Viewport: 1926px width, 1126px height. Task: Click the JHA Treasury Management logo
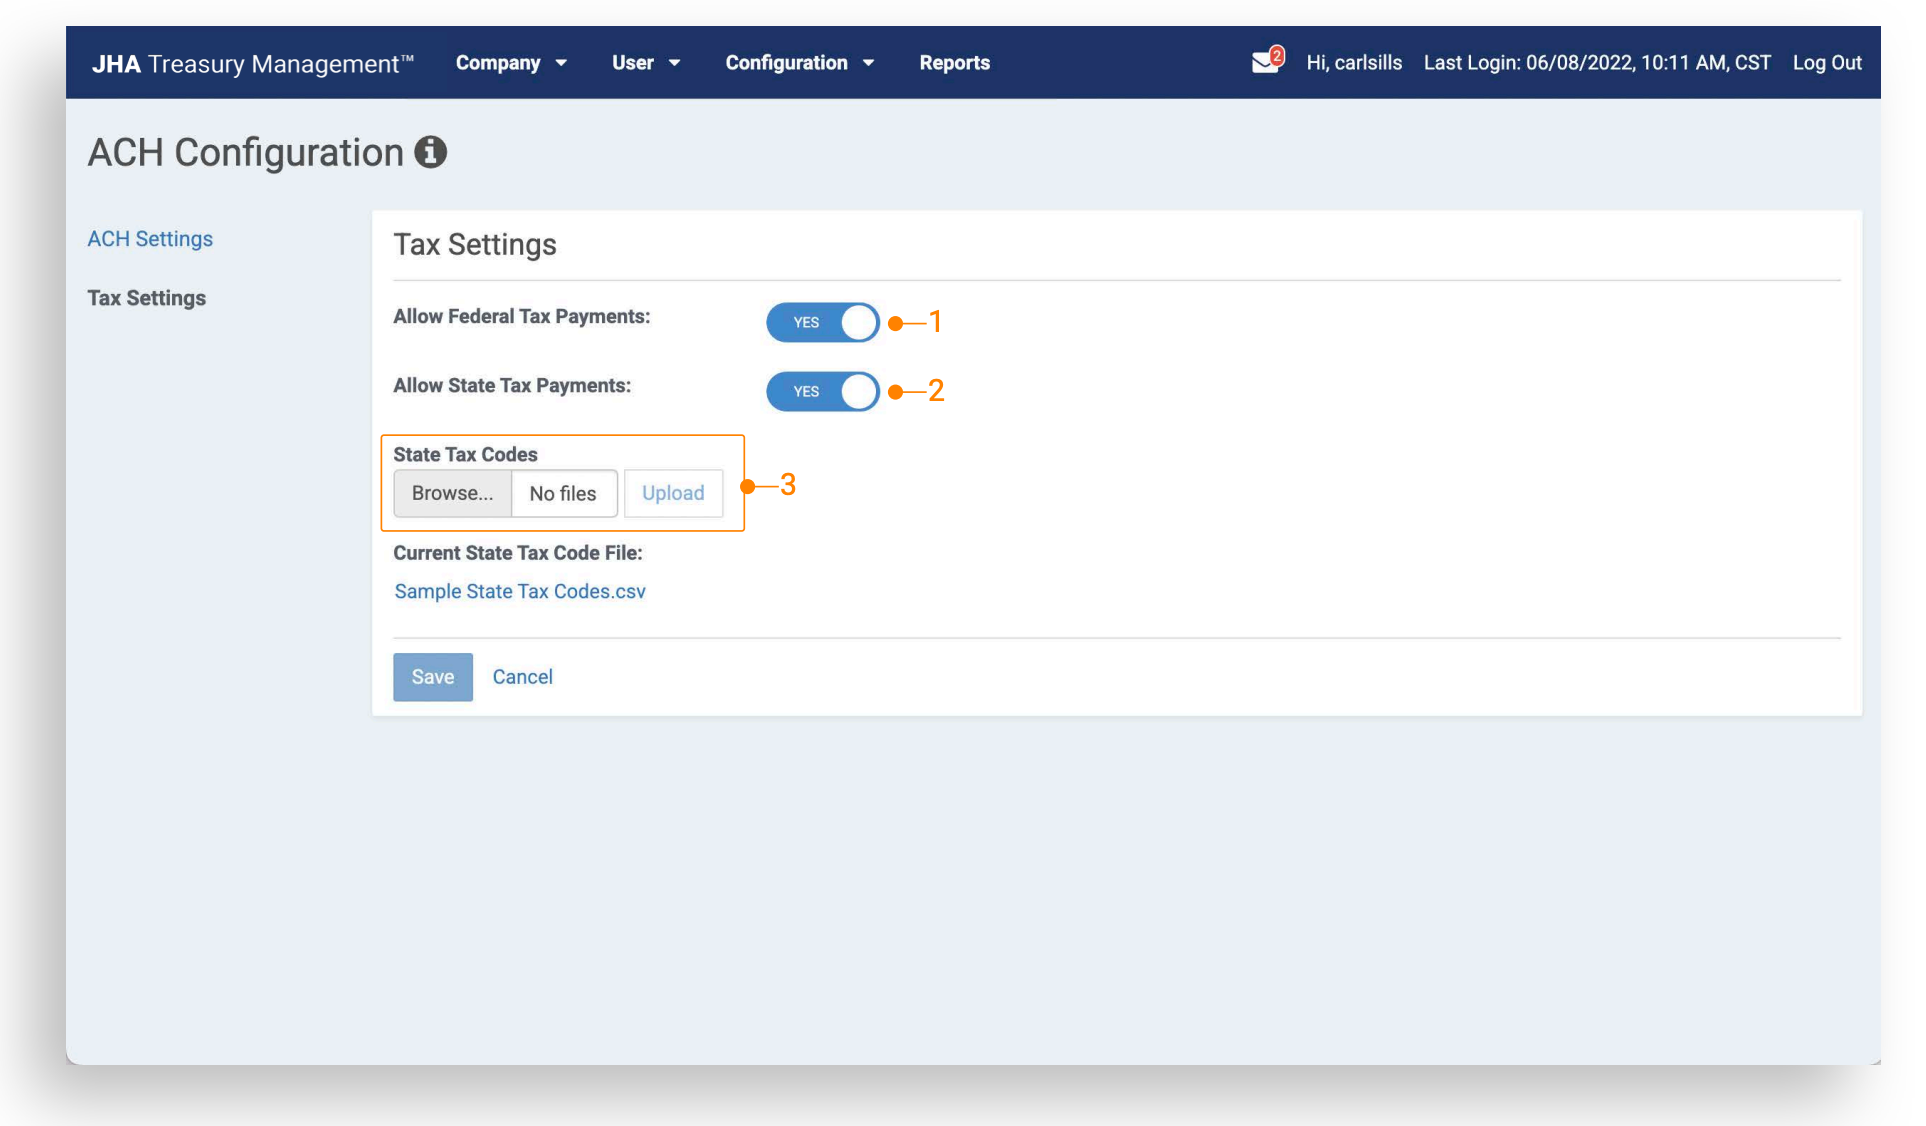[x=252, y=63]
